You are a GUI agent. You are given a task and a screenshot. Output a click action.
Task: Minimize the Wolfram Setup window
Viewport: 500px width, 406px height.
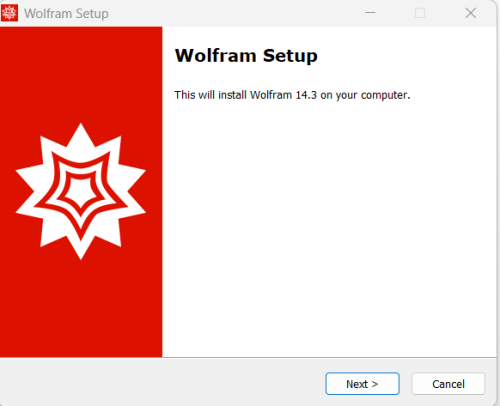coord(370,13)
